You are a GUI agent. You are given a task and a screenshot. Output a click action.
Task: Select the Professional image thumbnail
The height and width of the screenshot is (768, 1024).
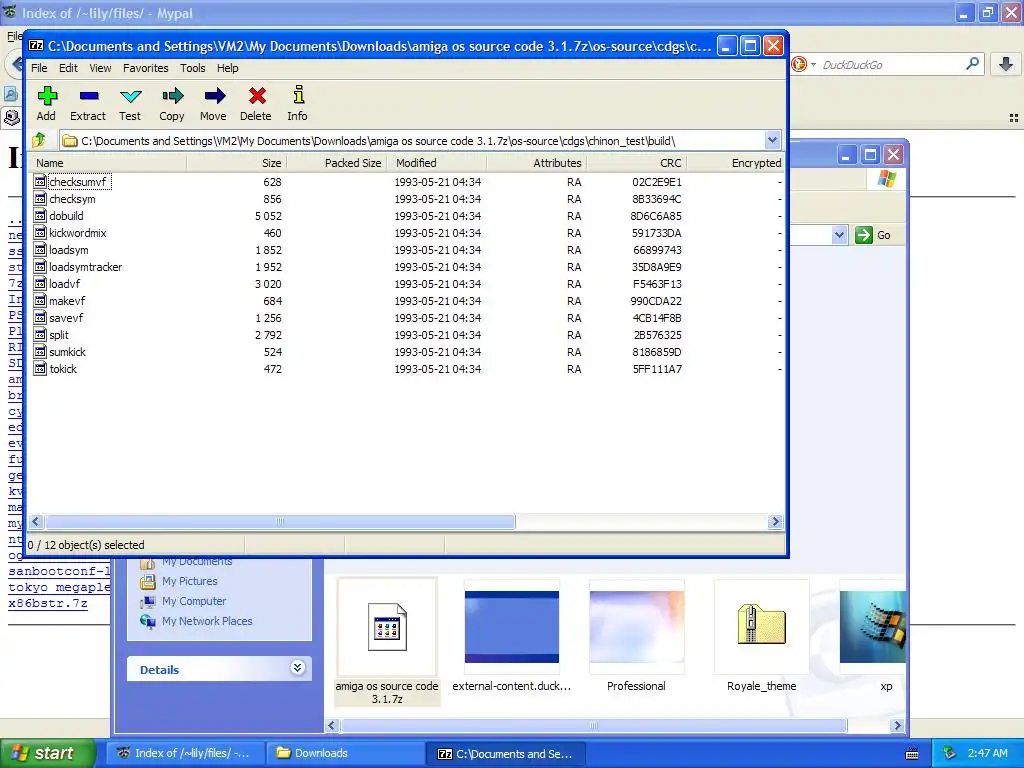click(x=637, y=627)
